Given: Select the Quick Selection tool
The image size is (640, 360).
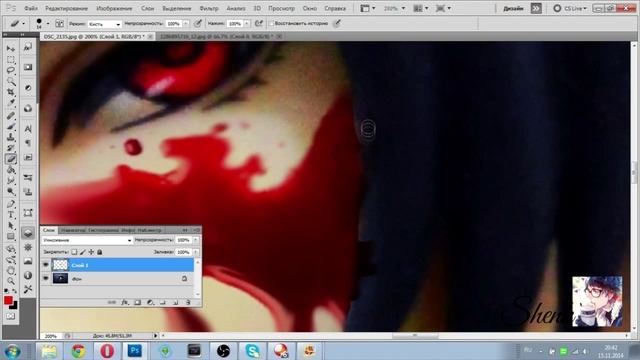Looking at the screenshot, I should 11,81.
